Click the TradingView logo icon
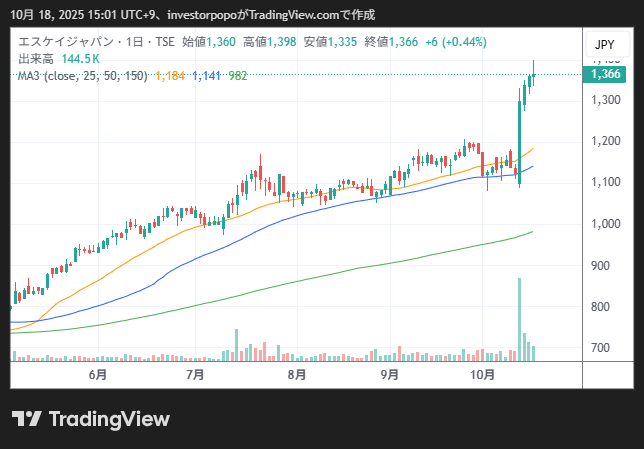This screenshot has width=644, height=449. coord(26,419)
